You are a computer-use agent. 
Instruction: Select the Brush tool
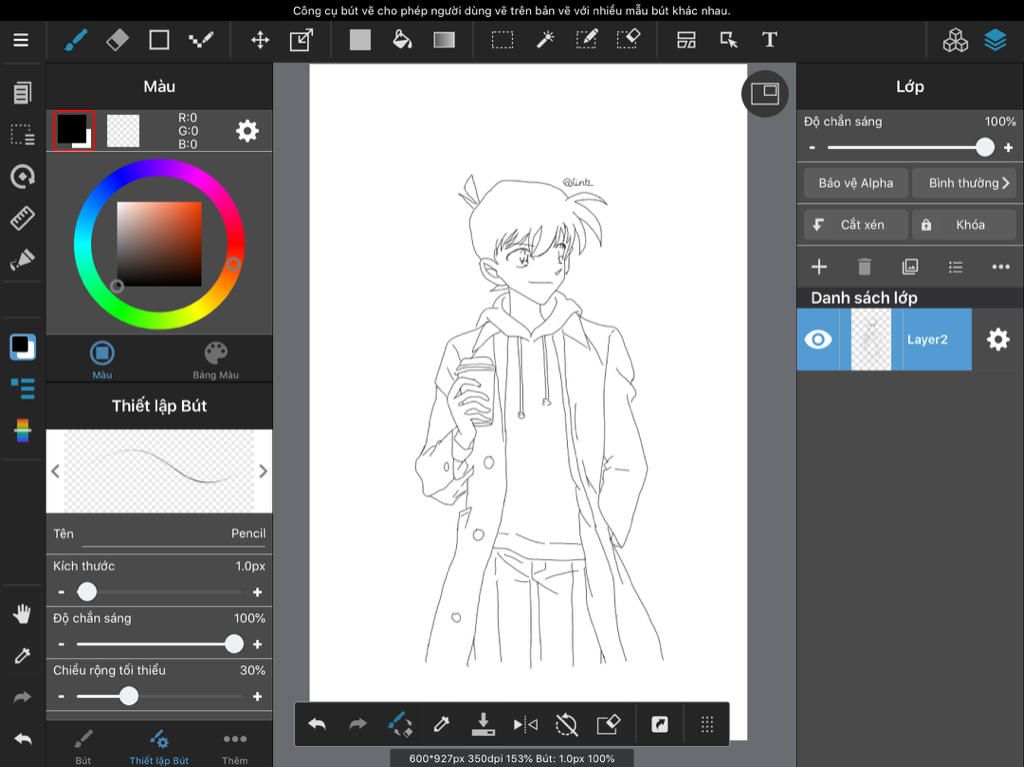tap(76, 40)
